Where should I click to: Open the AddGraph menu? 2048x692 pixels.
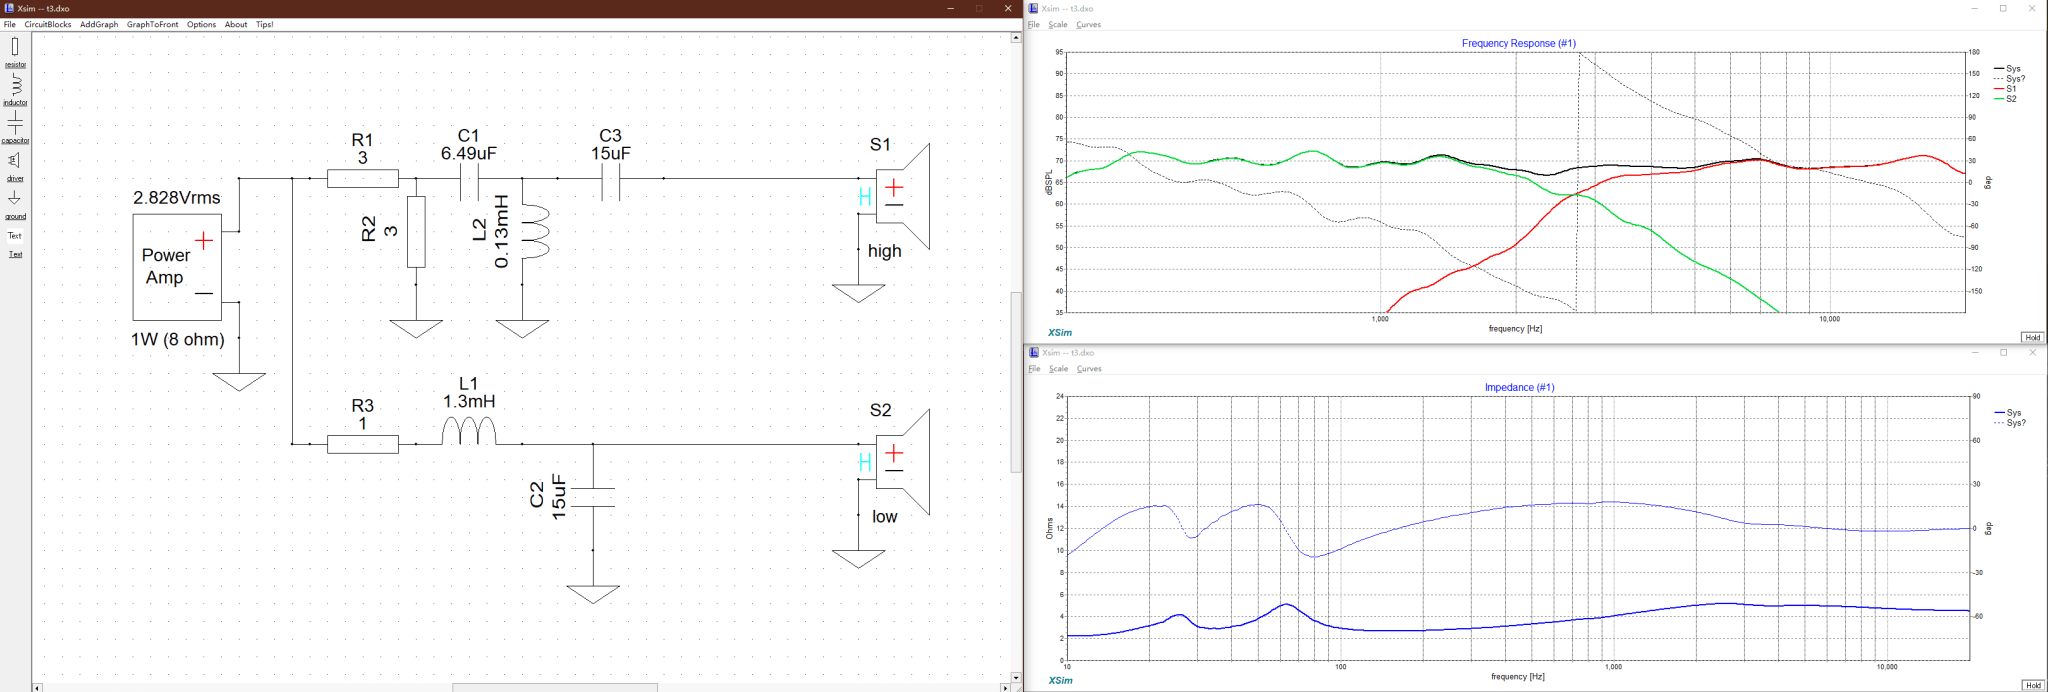coord(99,24)
